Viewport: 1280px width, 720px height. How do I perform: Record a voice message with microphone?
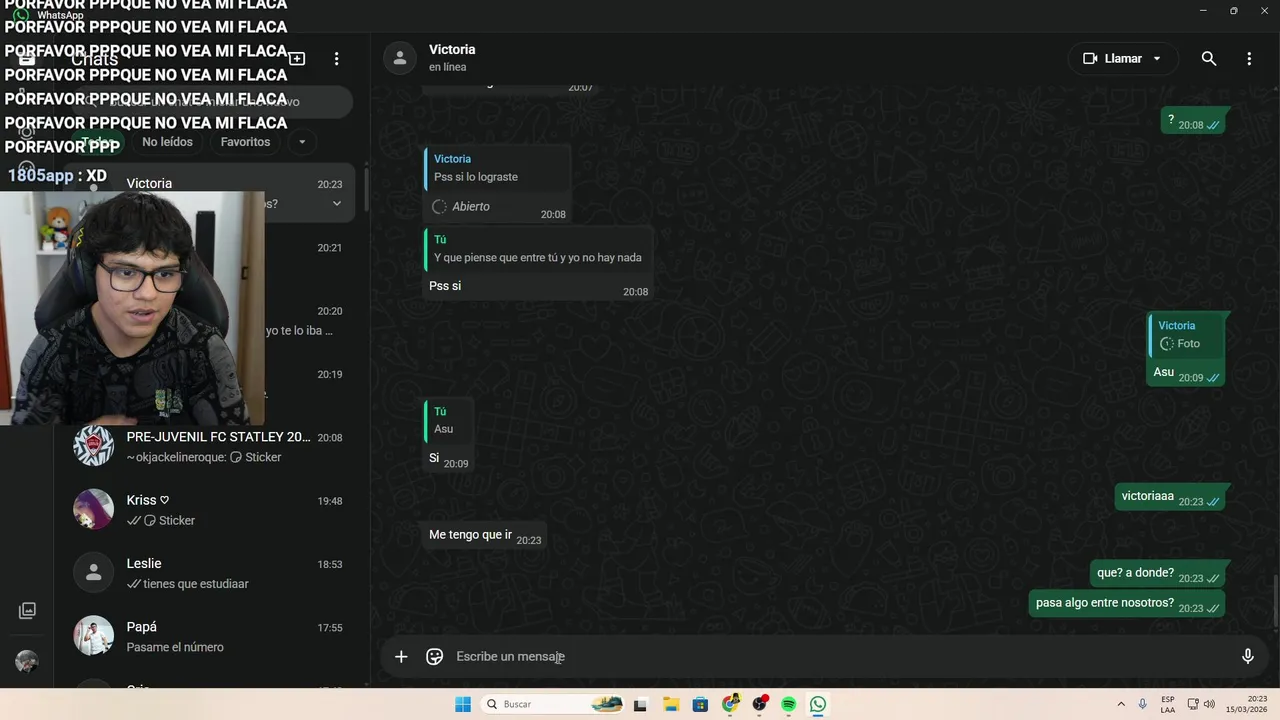(1247, 656)
